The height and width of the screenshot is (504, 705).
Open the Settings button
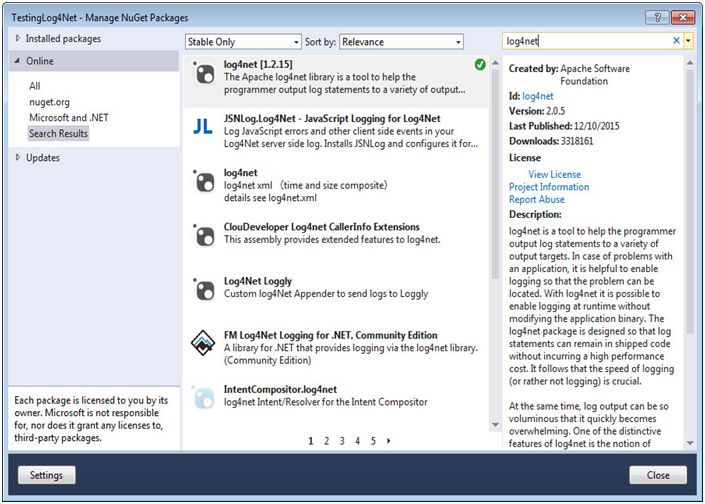click(x=46, y=475)
